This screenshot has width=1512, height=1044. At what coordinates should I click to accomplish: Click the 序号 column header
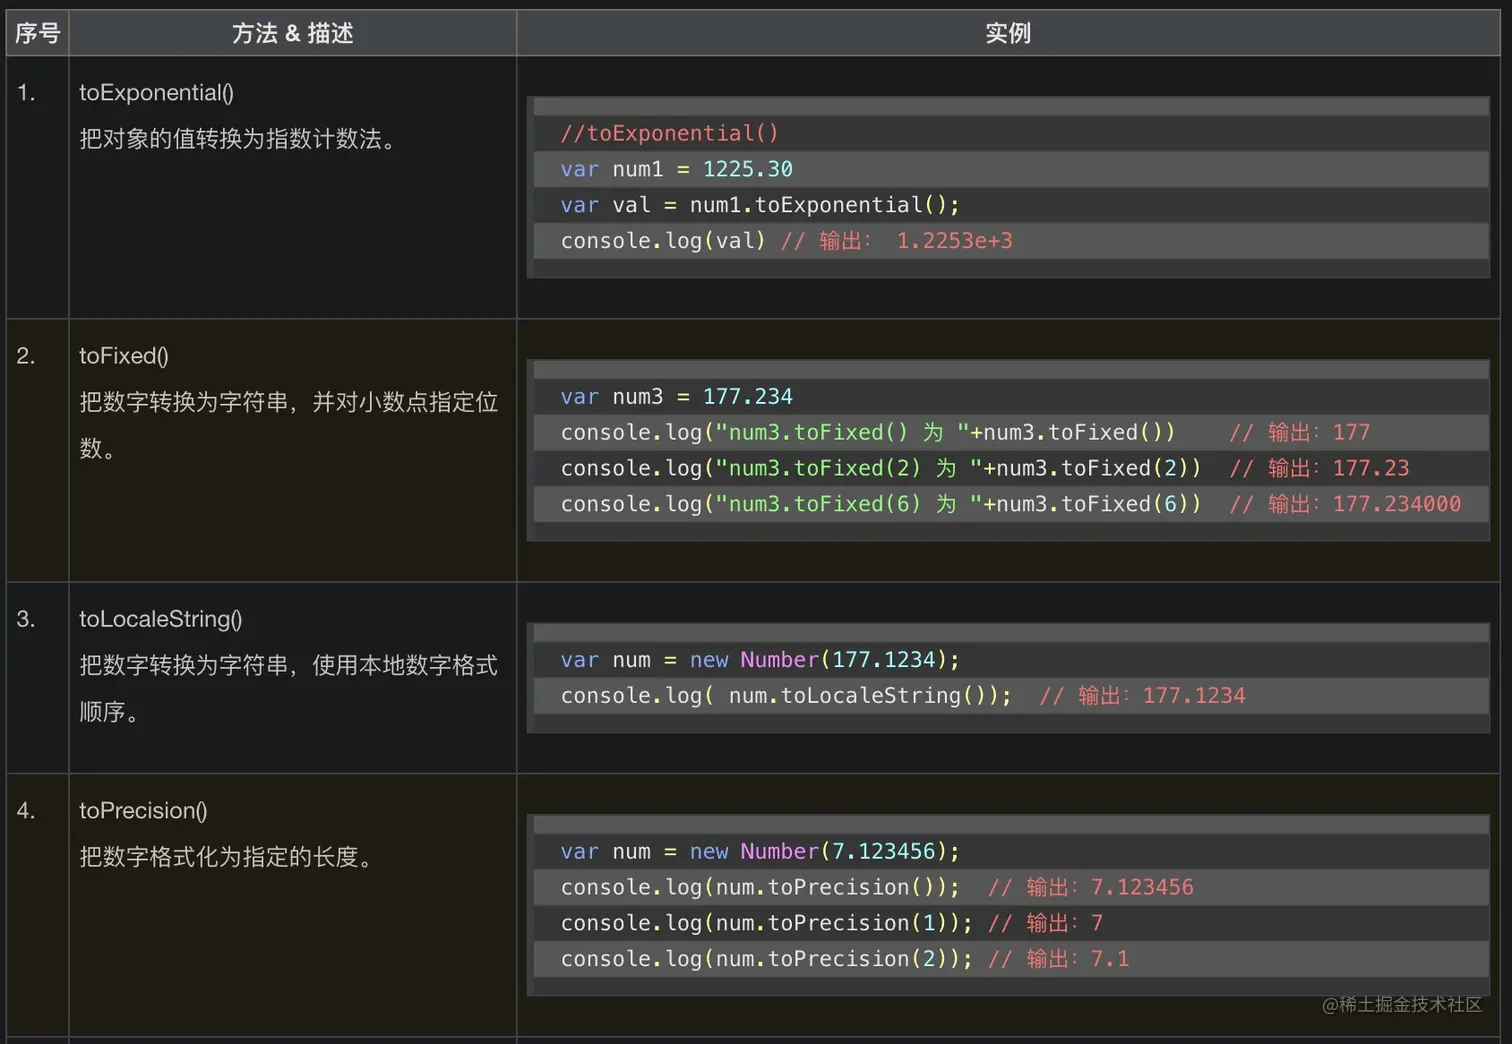(37, 33)
